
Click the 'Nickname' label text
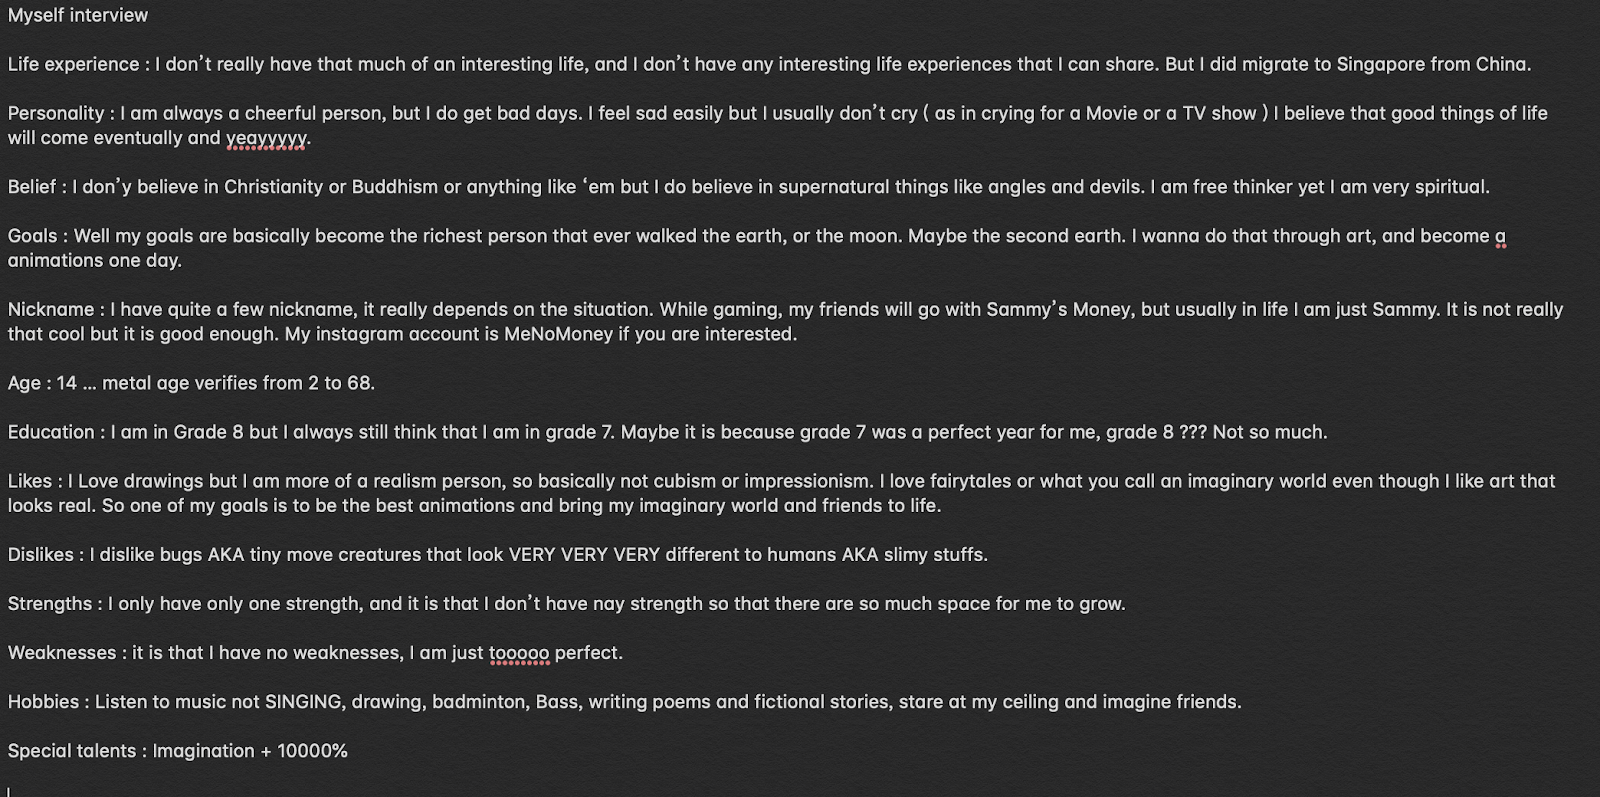click(x=51, y=310)
